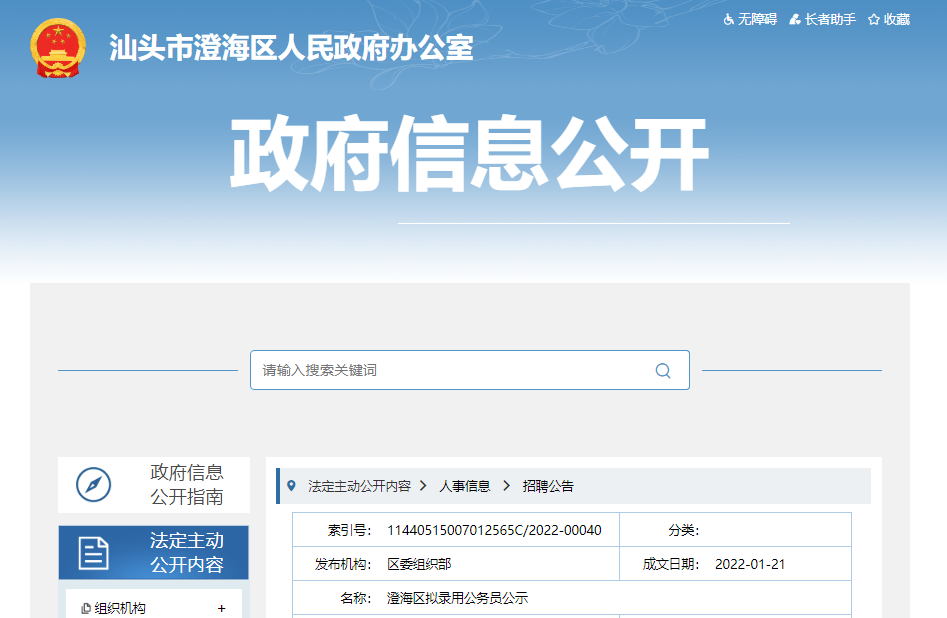Open 招聘公告 breadcrumb link
Viewport: 947px width, 618px height.
tap(548, 486)
